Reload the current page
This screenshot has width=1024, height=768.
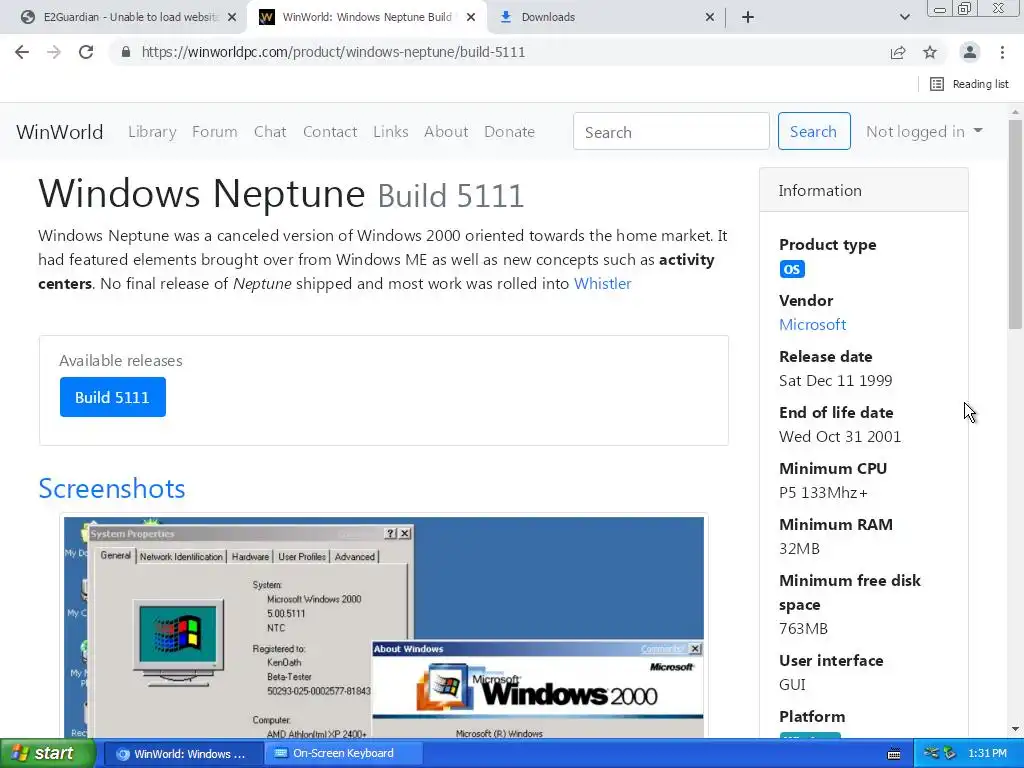[x=86, y=52]
